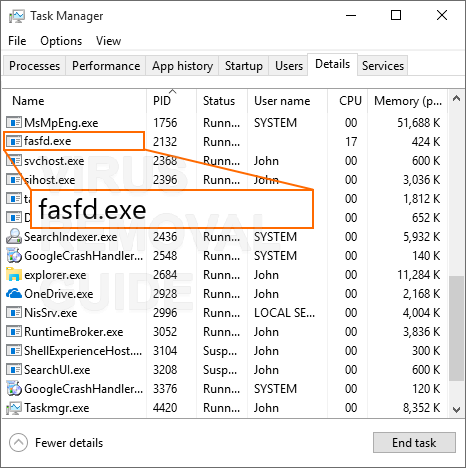Screen dimensions: 466x468
Task: Click the scrollbar down arrow
Action: (457, 409)
